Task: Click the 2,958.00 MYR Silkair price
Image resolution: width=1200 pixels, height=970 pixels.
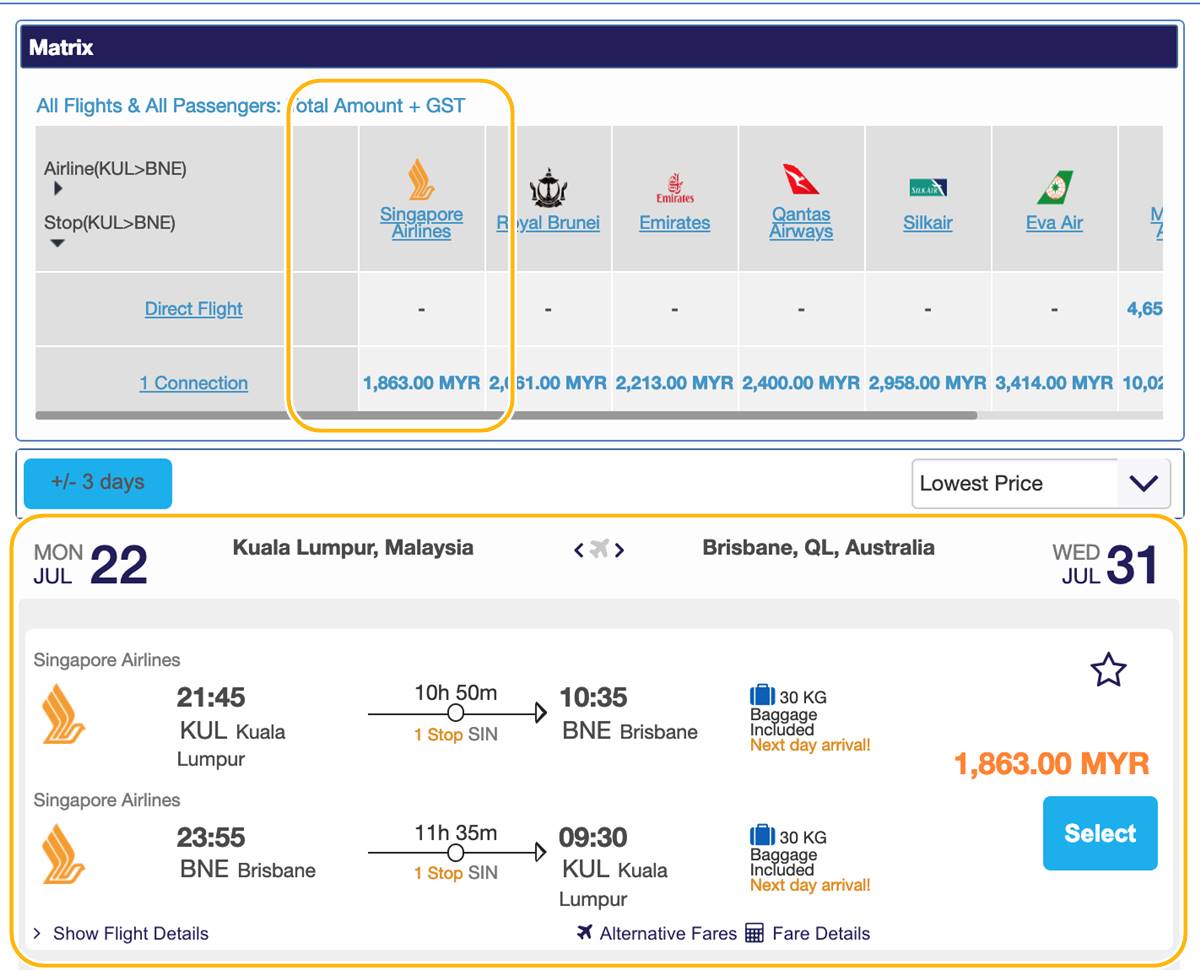Action: pyautogui.click(x=928, y=383)
